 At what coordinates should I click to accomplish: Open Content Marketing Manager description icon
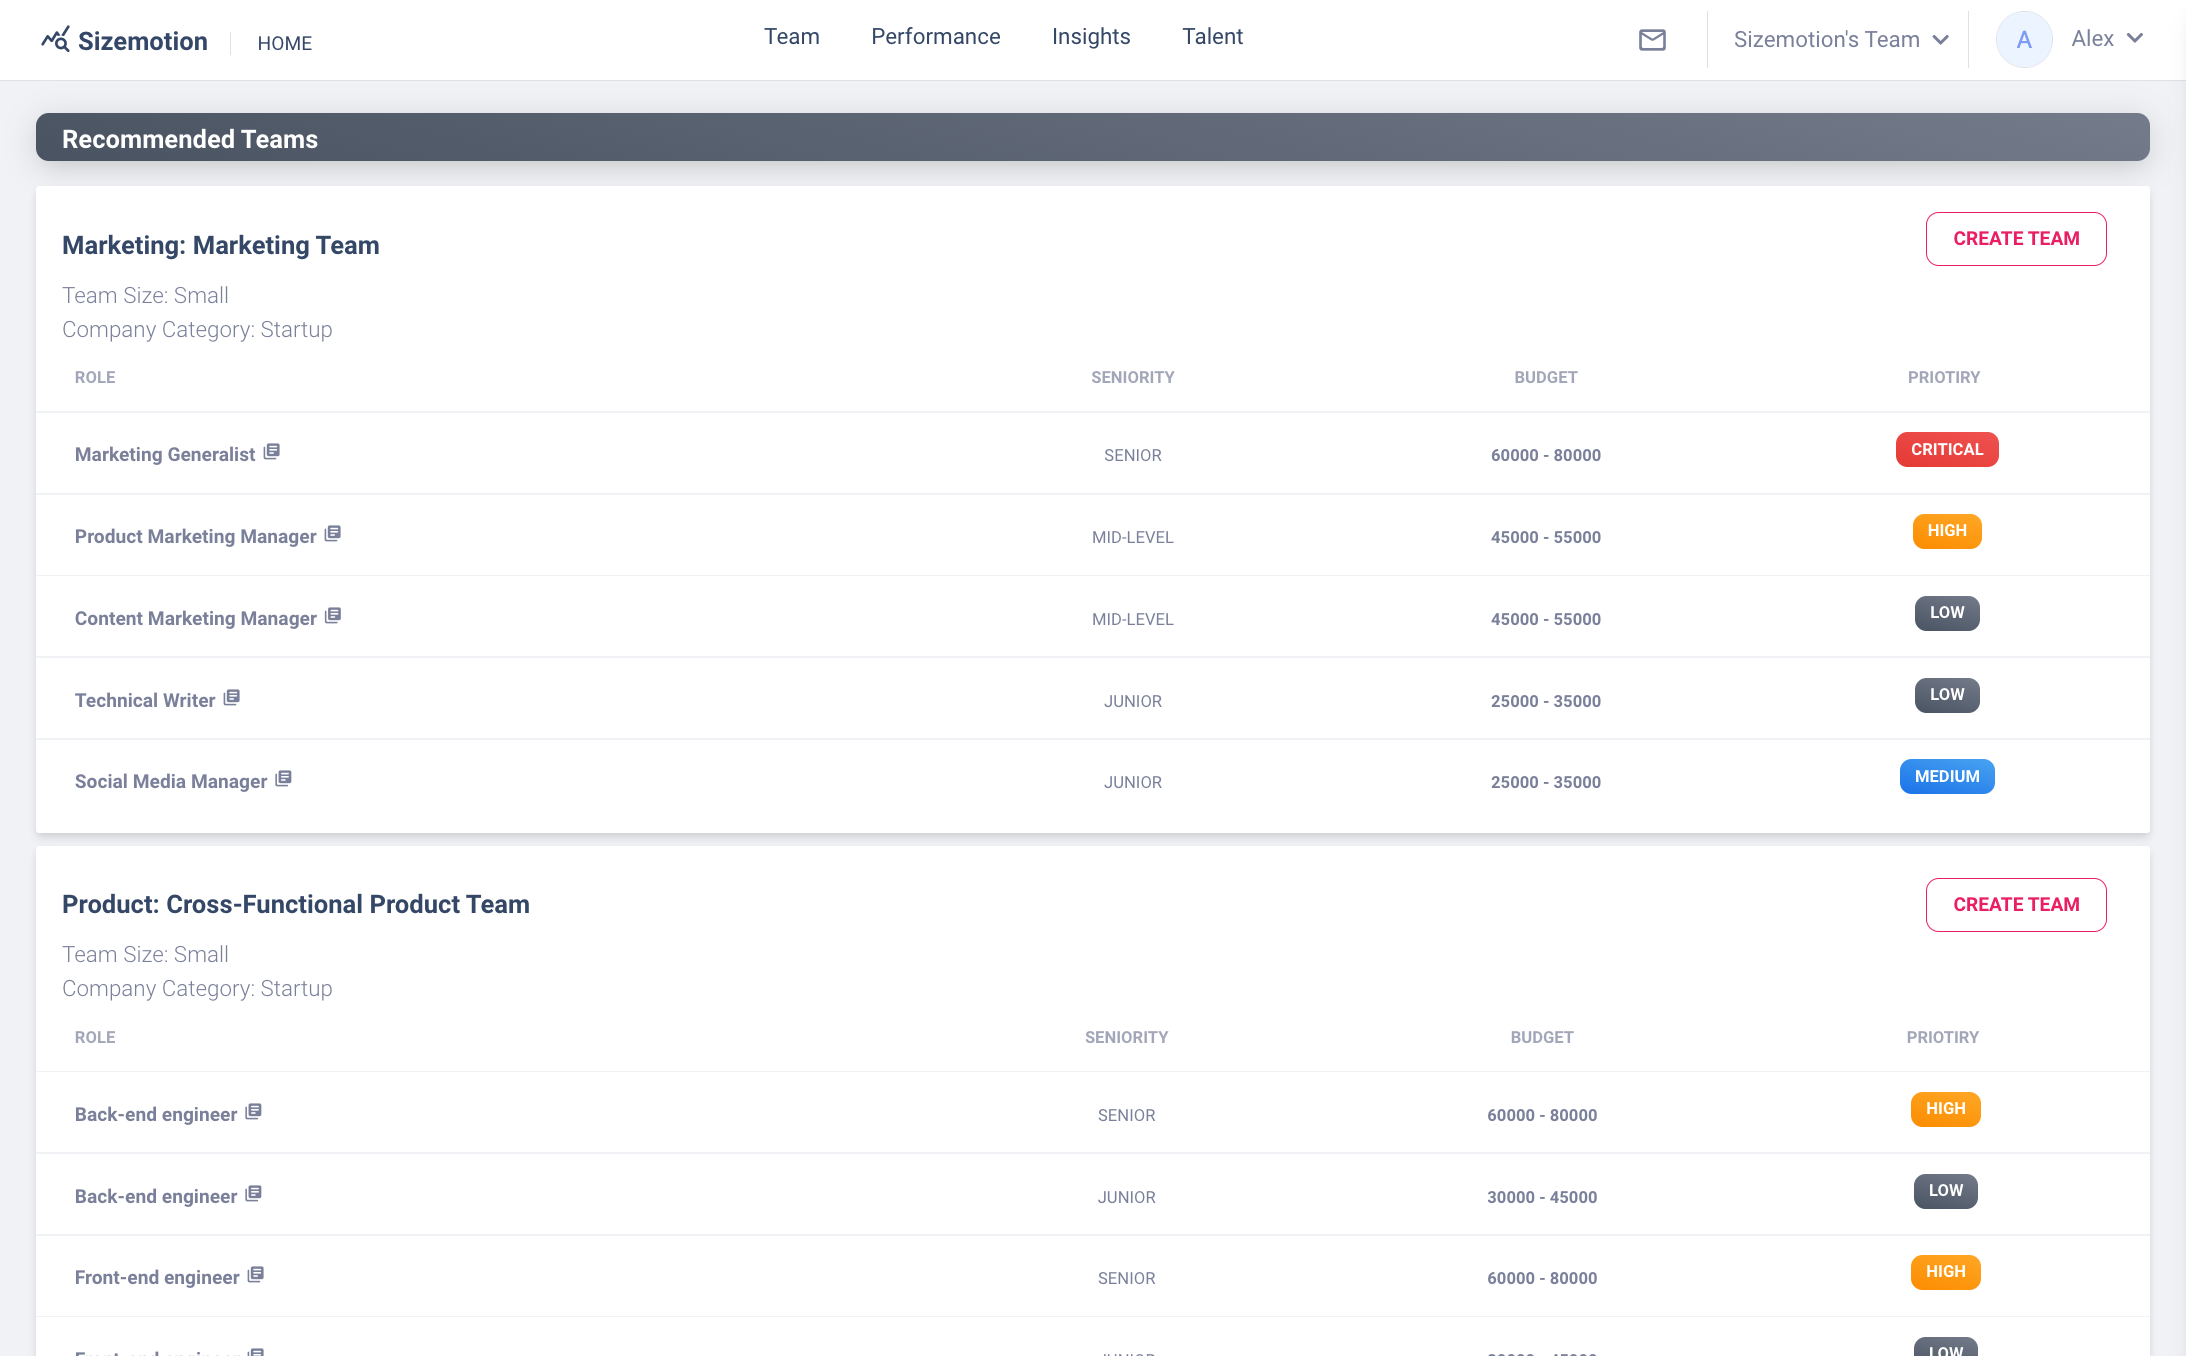coord(333,616)
